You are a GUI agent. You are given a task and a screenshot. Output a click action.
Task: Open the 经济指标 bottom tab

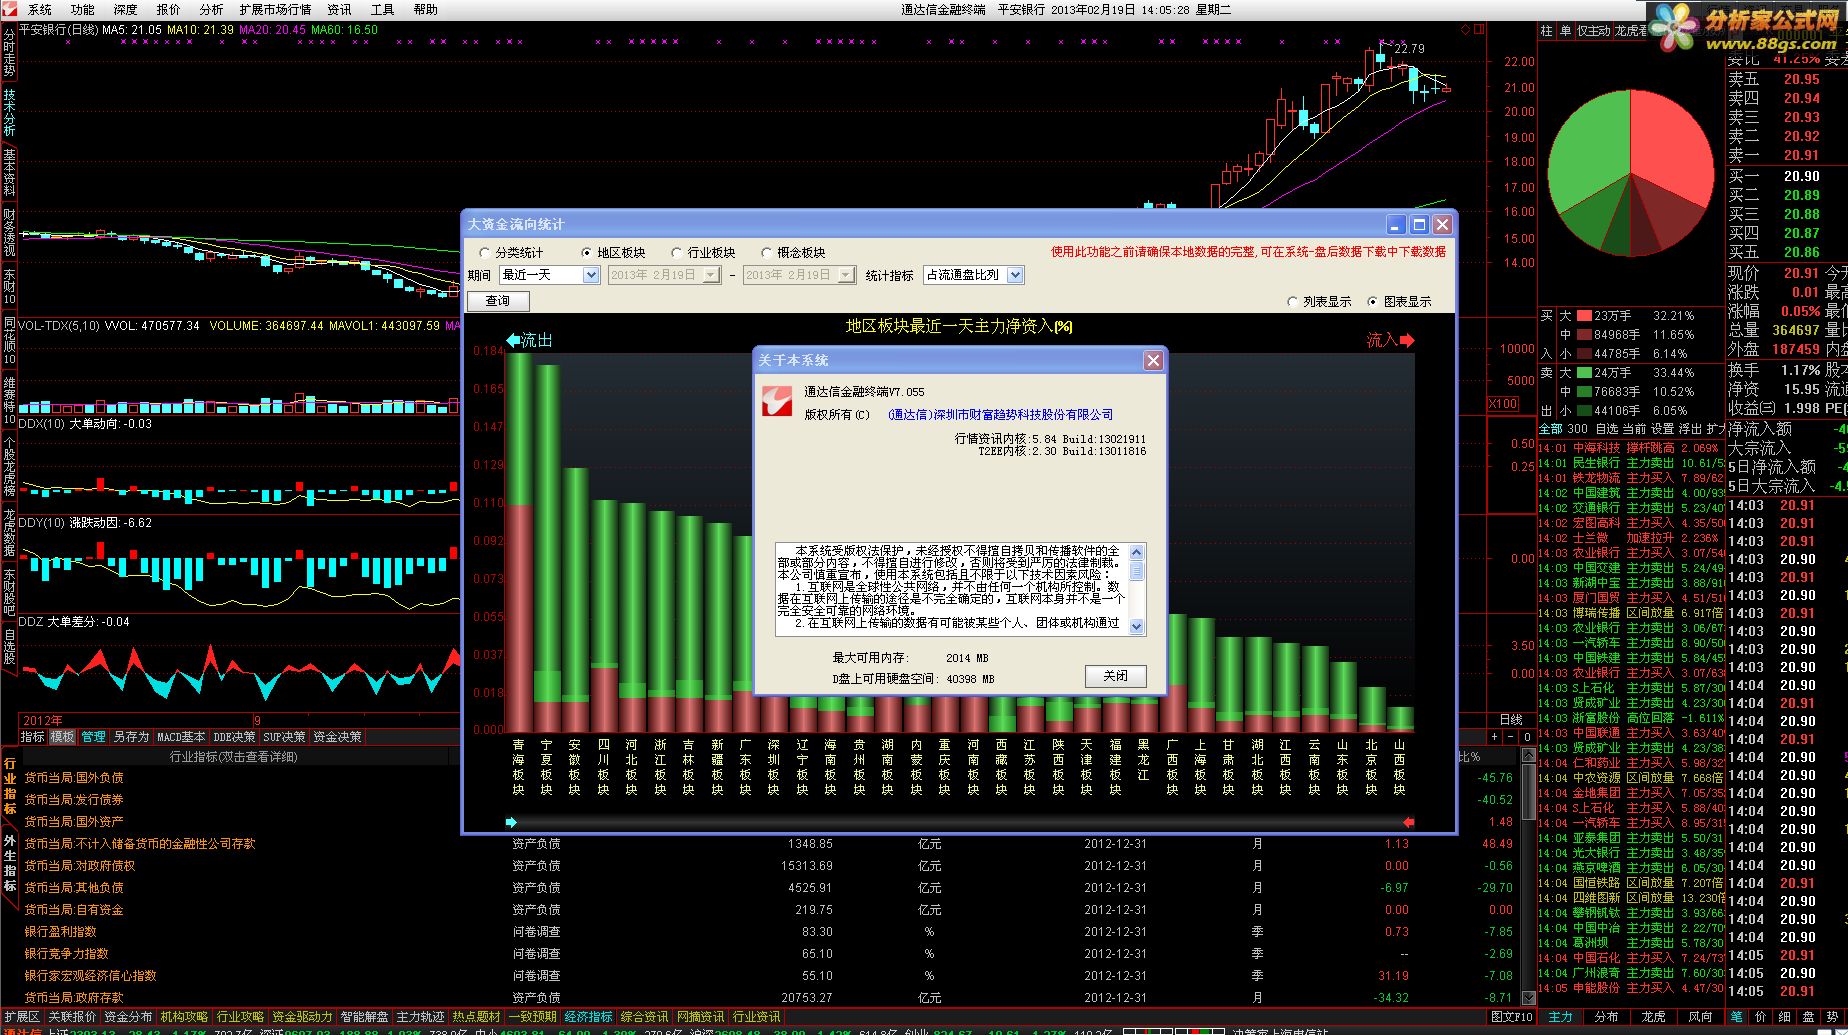coord(588,1017)
